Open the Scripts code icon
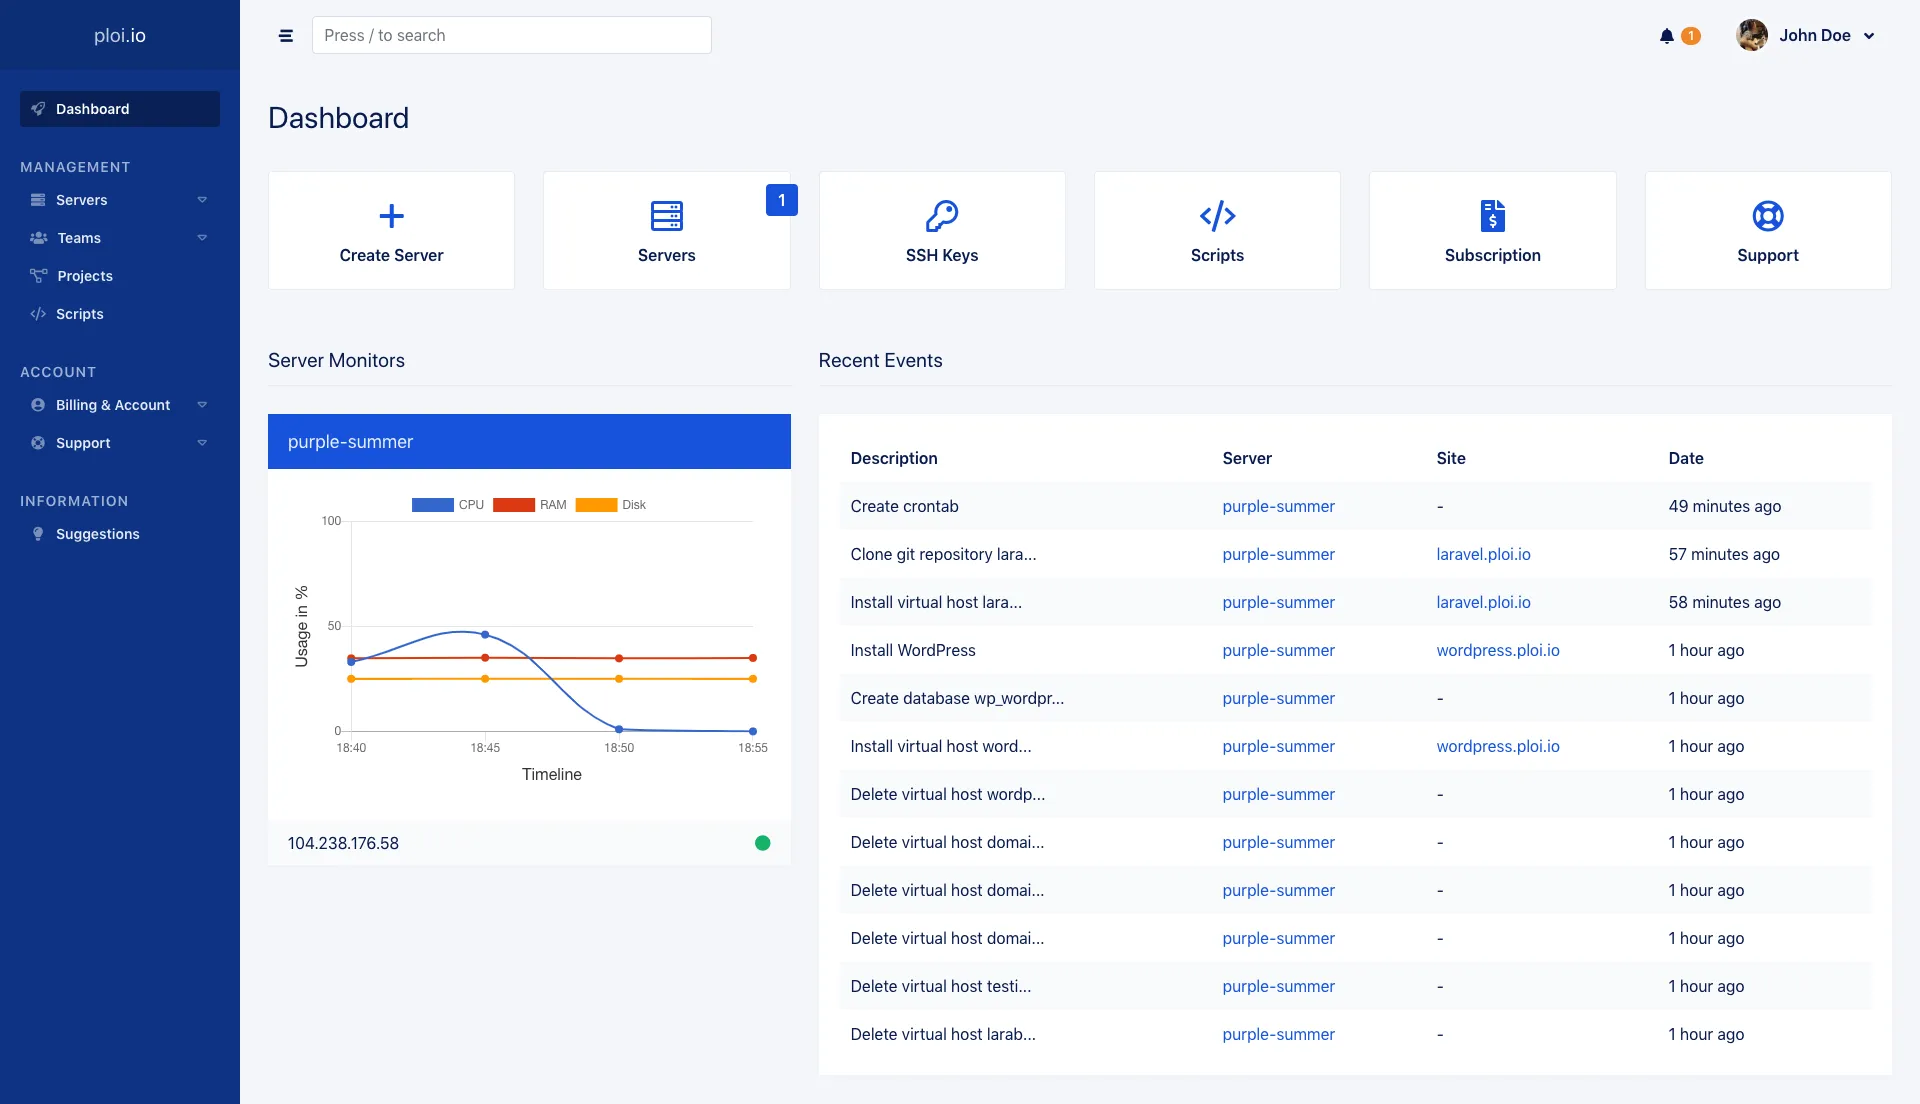Viewport: 1920px width, 1104px height. pyautogui.click(x=1216, y=215)
